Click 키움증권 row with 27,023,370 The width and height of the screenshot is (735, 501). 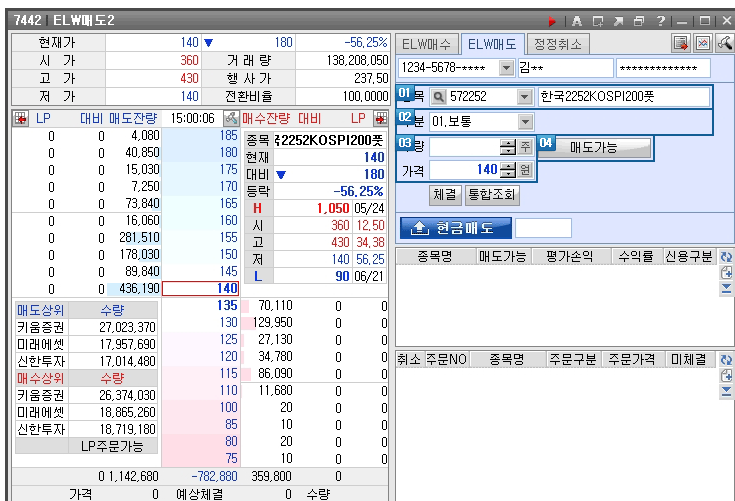(x=86, y=327)
